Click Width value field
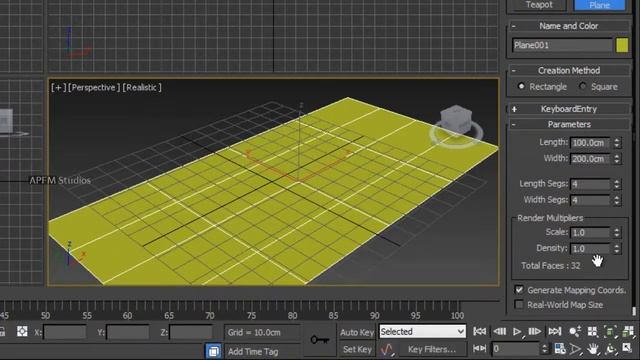The image size is (640, 360). [x=590, y=159]
